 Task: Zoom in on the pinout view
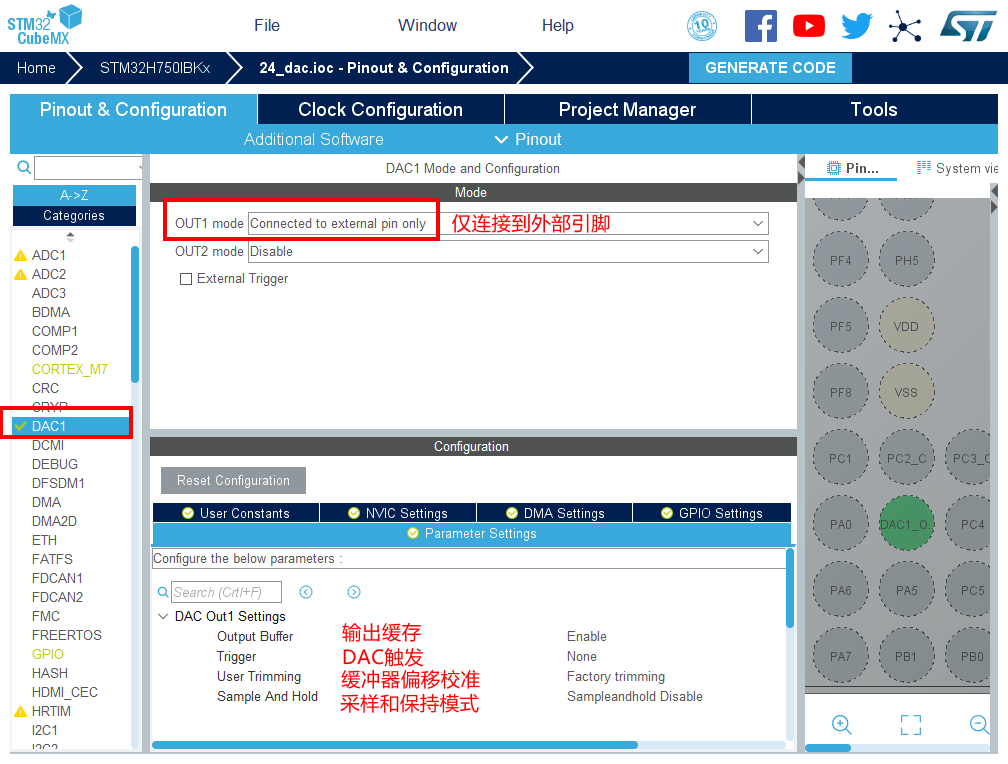pos(842,725)
